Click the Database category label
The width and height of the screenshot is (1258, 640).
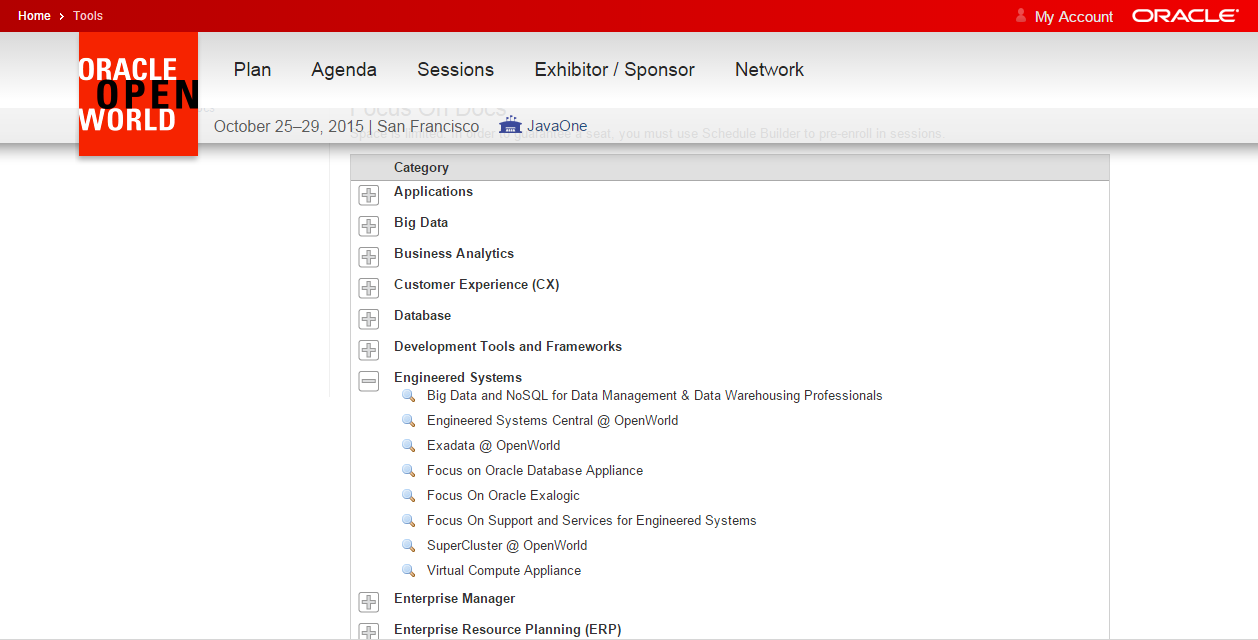(x=423, y=316)
